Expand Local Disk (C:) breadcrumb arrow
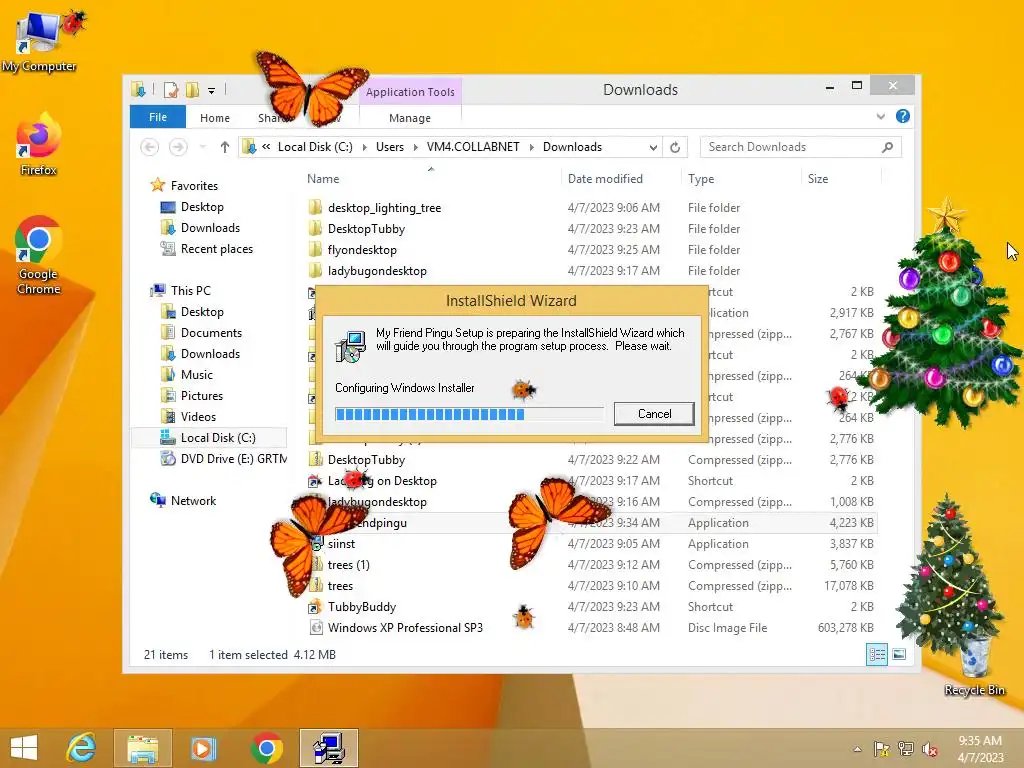 click(364, 148)
